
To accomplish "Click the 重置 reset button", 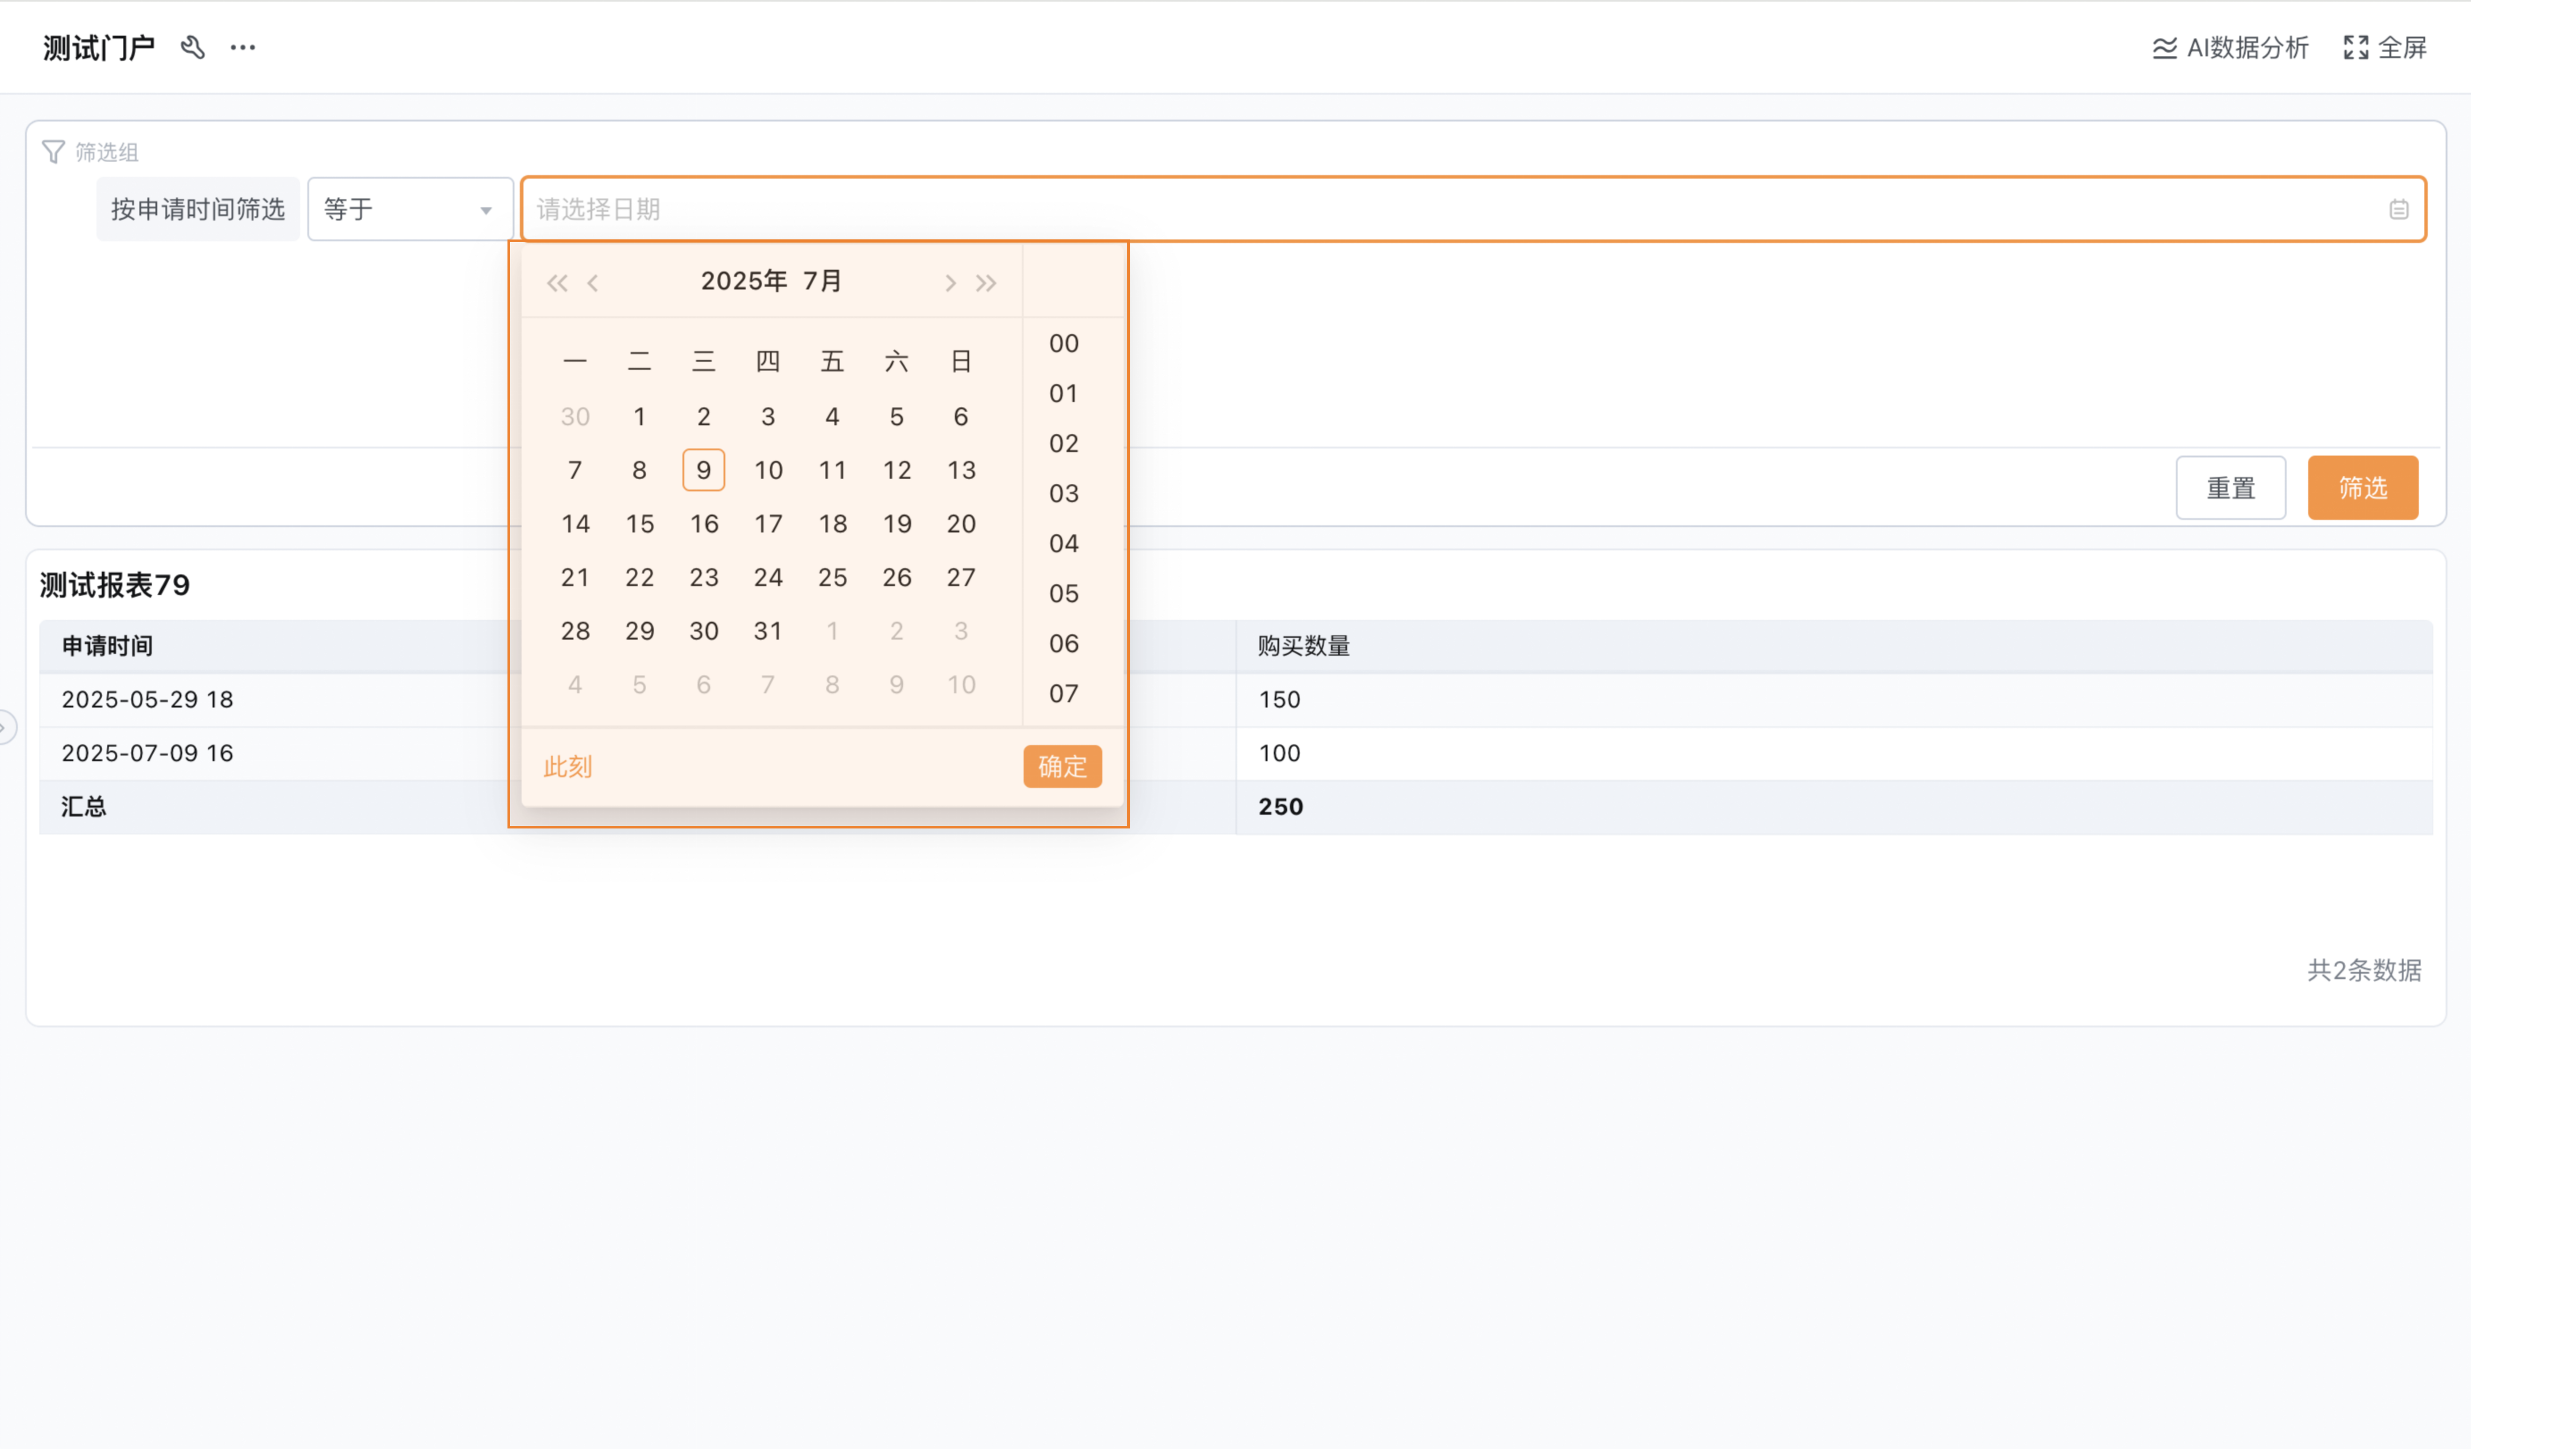I will click(x=2231, y=488).
